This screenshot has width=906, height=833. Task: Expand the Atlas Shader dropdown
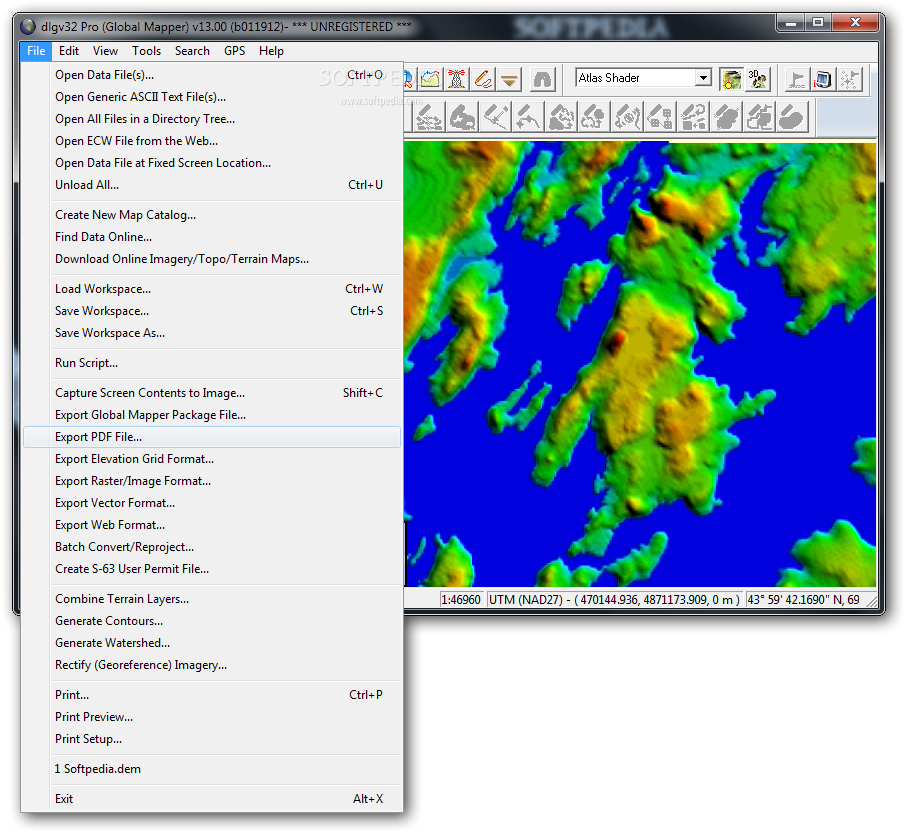pos(703,78)
